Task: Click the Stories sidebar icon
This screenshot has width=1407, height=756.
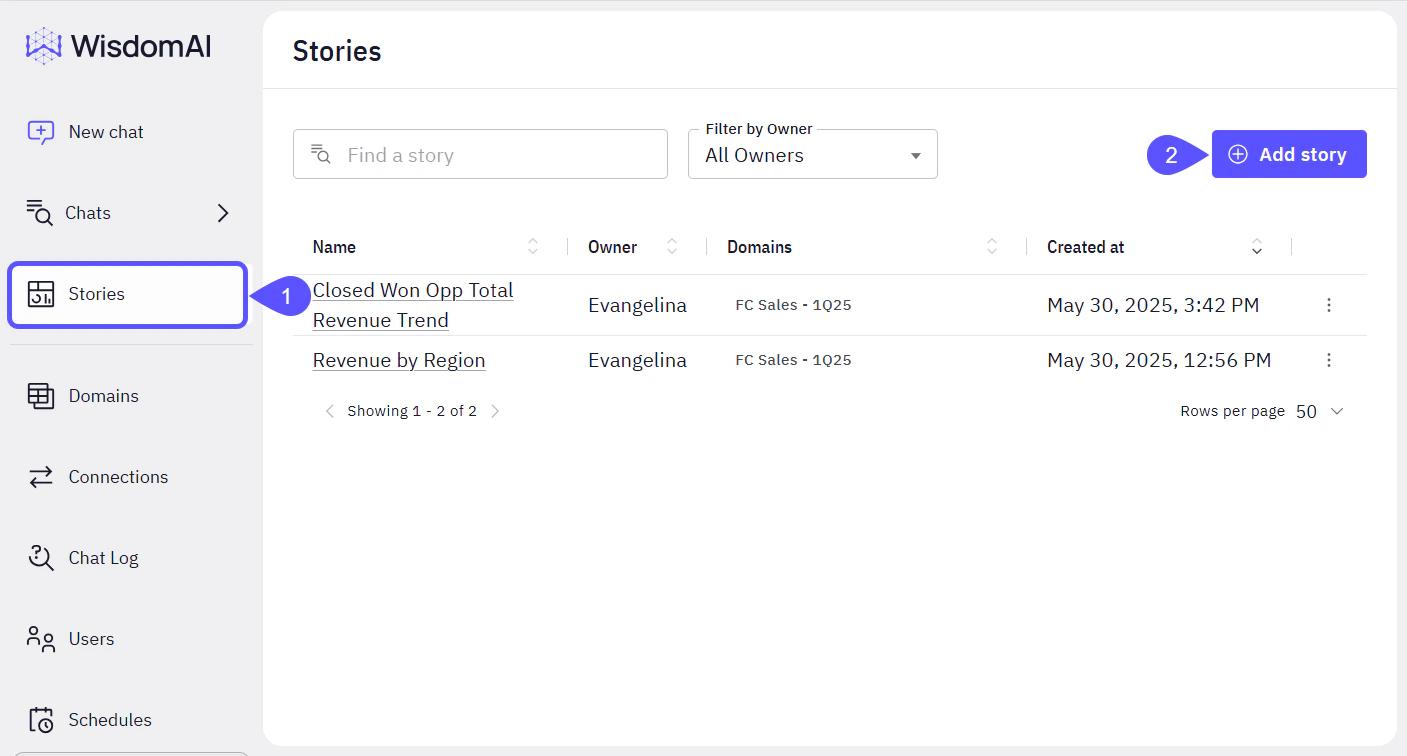Action: 40,294
